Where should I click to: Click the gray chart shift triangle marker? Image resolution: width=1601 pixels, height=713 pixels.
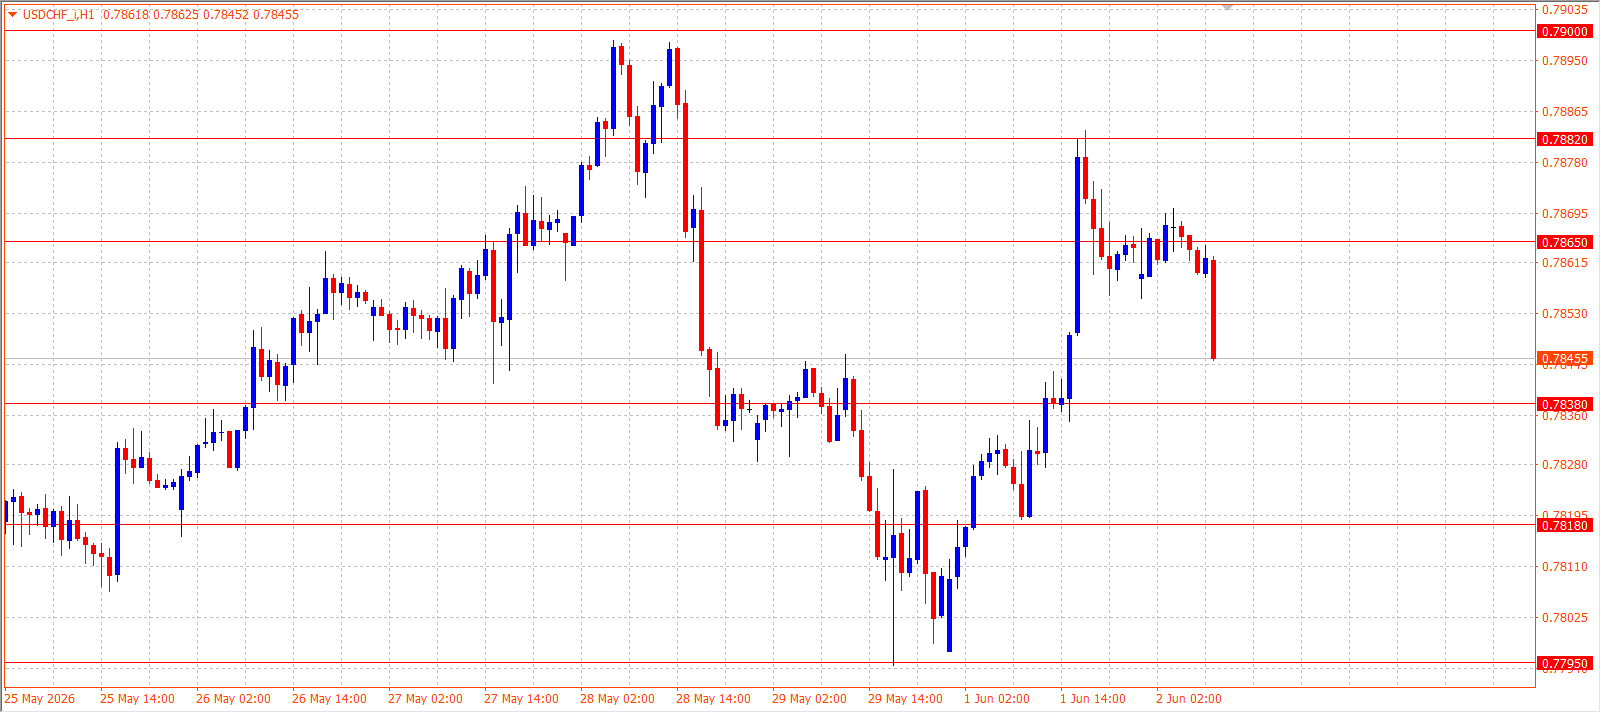[x=1227, y=7]
